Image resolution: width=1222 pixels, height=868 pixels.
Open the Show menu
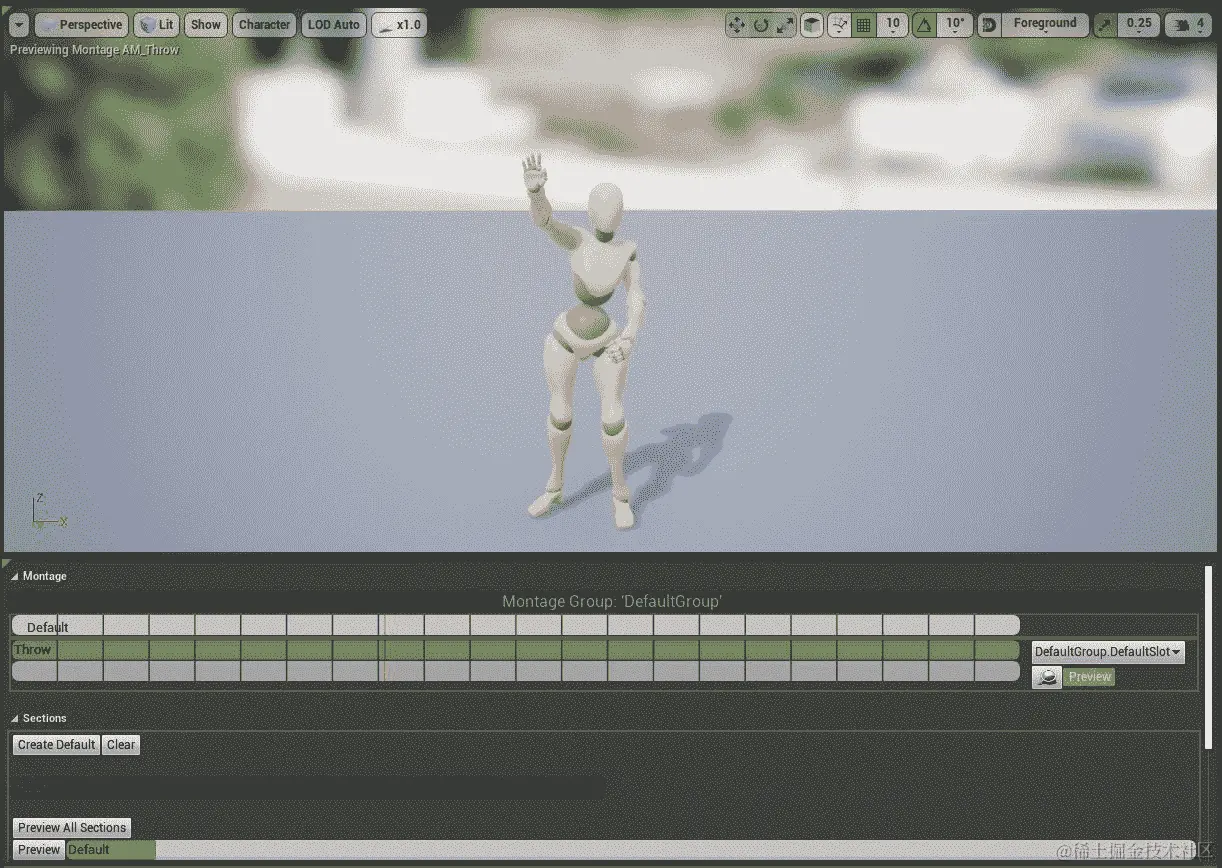pyautogui.click(x=206, y=25)
